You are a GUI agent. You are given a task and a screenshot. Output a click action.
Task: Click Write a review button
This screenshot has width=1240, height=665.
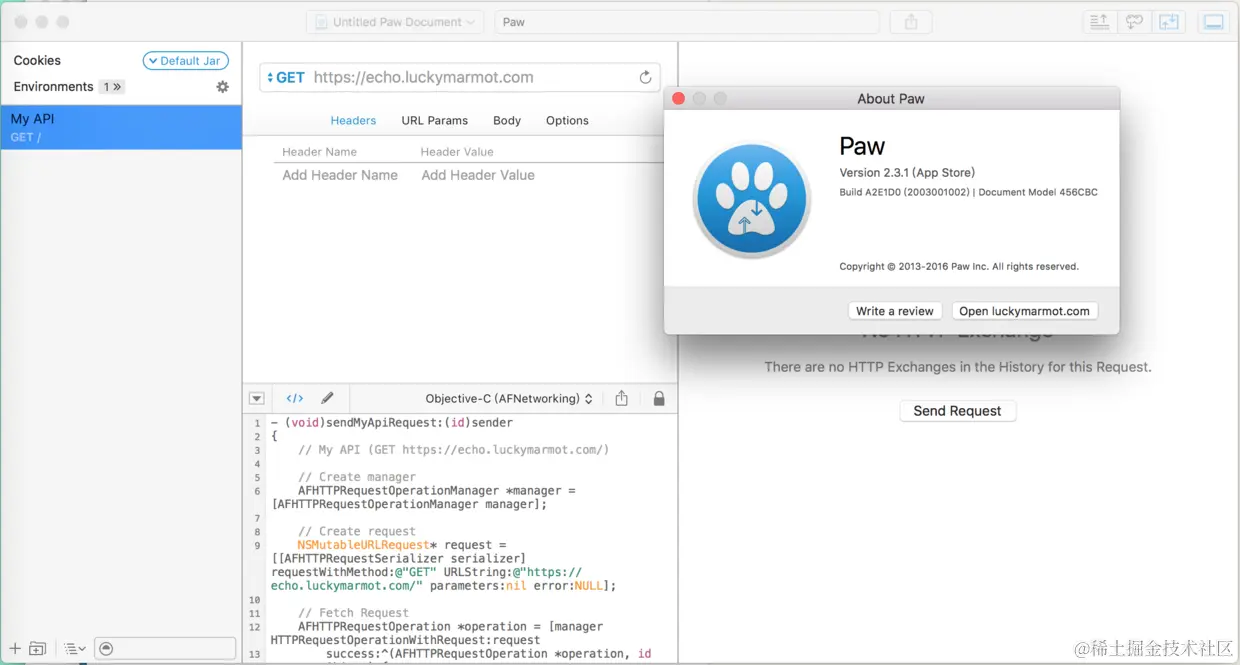tap(895, 311)
